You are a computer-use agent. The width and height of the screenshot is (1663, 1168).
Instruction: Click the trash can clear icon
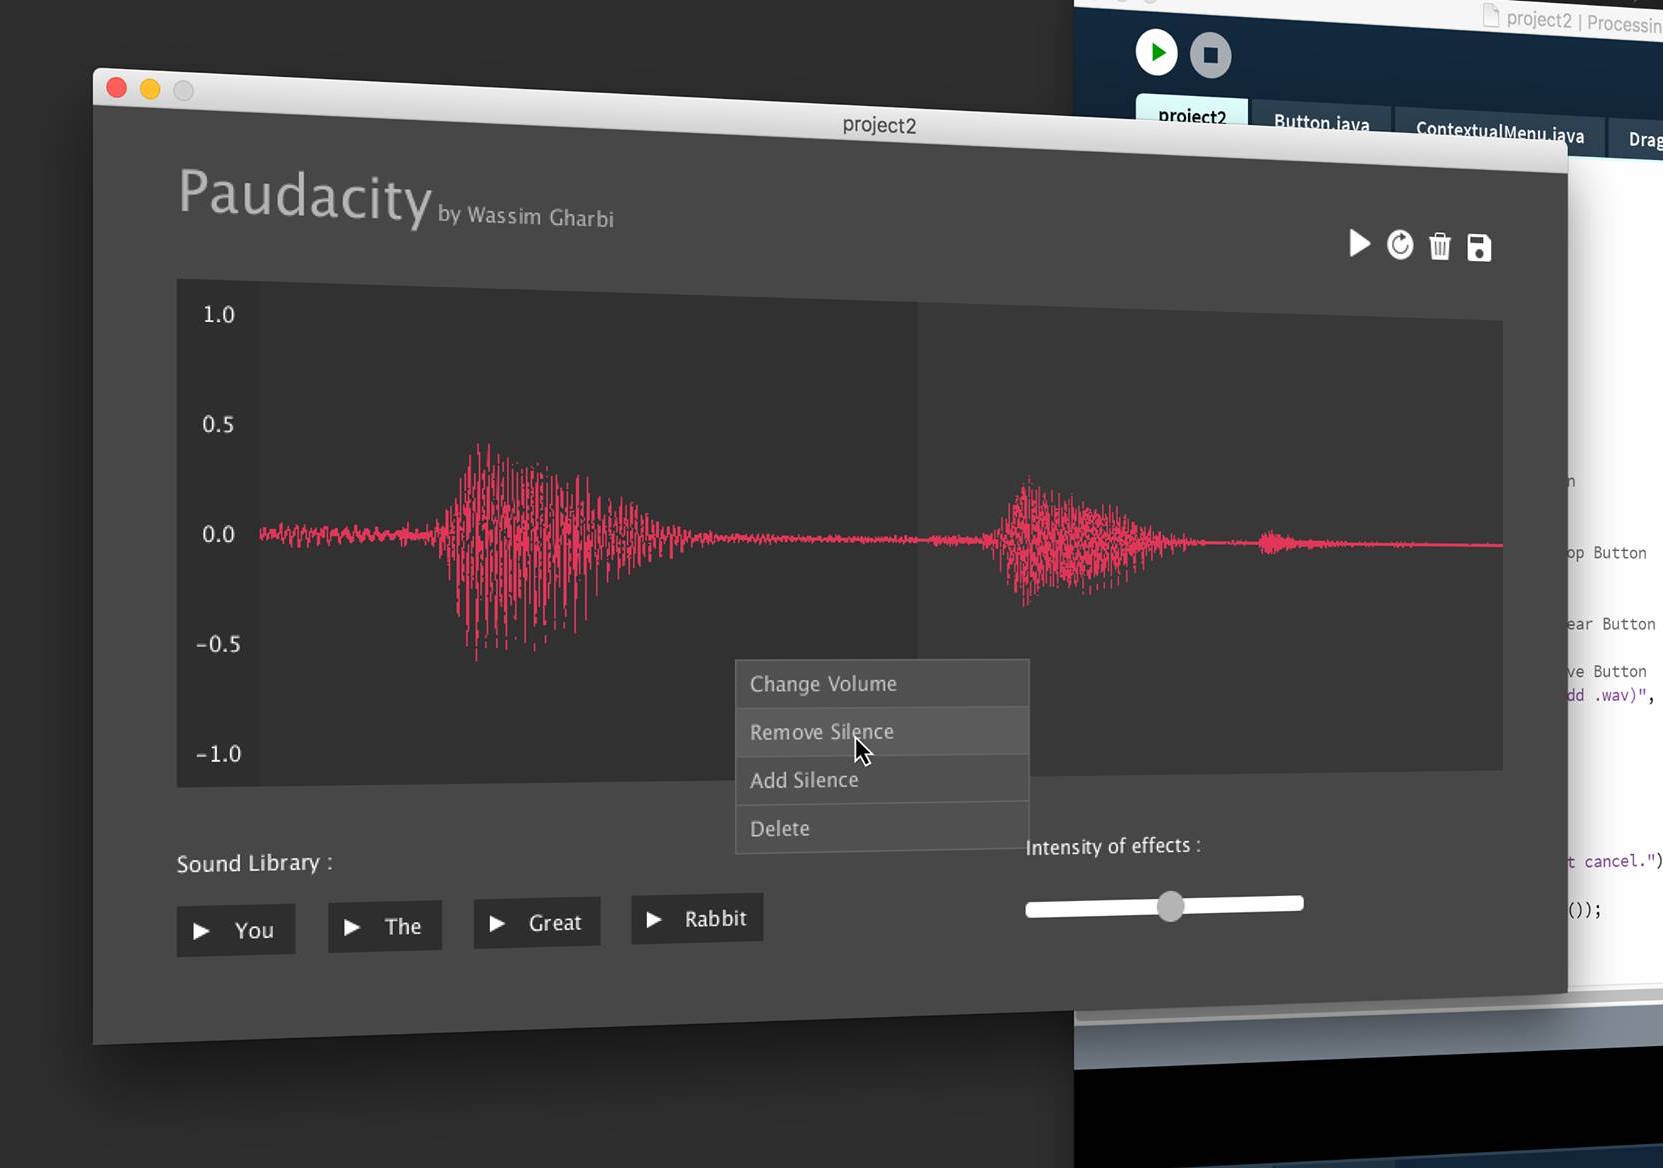coord(1439,246)
